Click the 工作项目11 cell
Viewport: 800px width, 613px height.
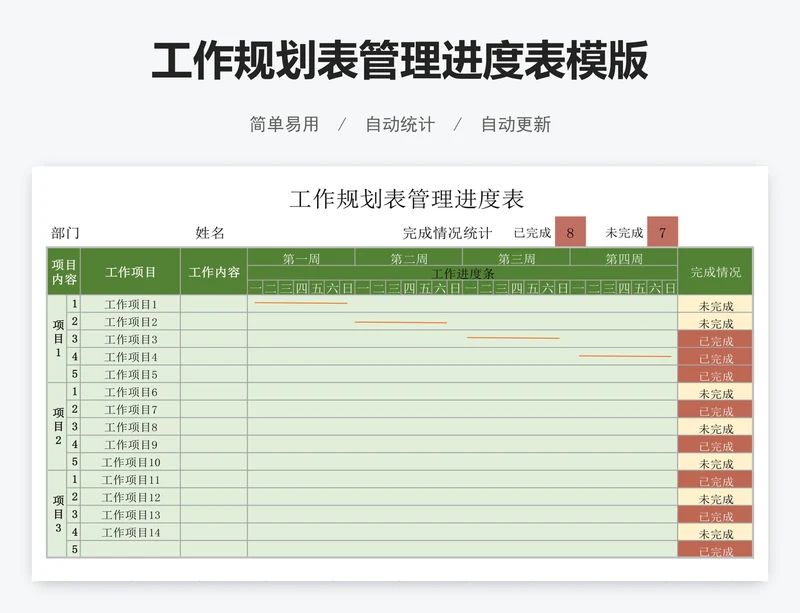(131, 480)
